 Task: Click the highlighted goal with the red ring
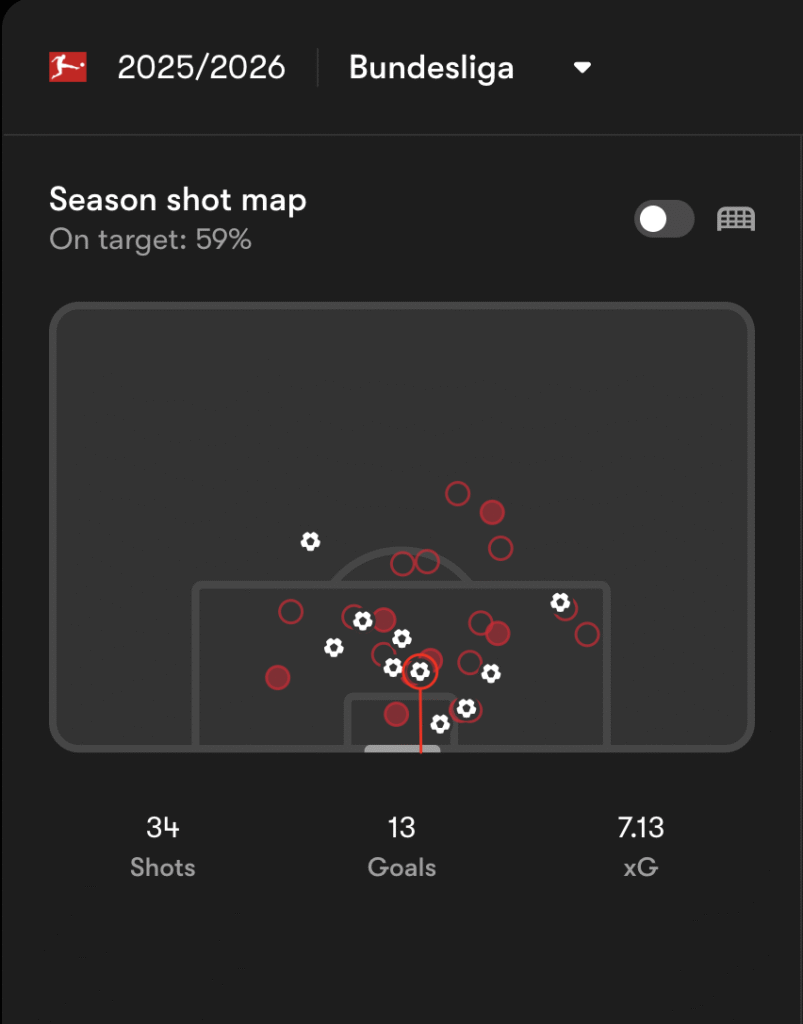(420, 672)
